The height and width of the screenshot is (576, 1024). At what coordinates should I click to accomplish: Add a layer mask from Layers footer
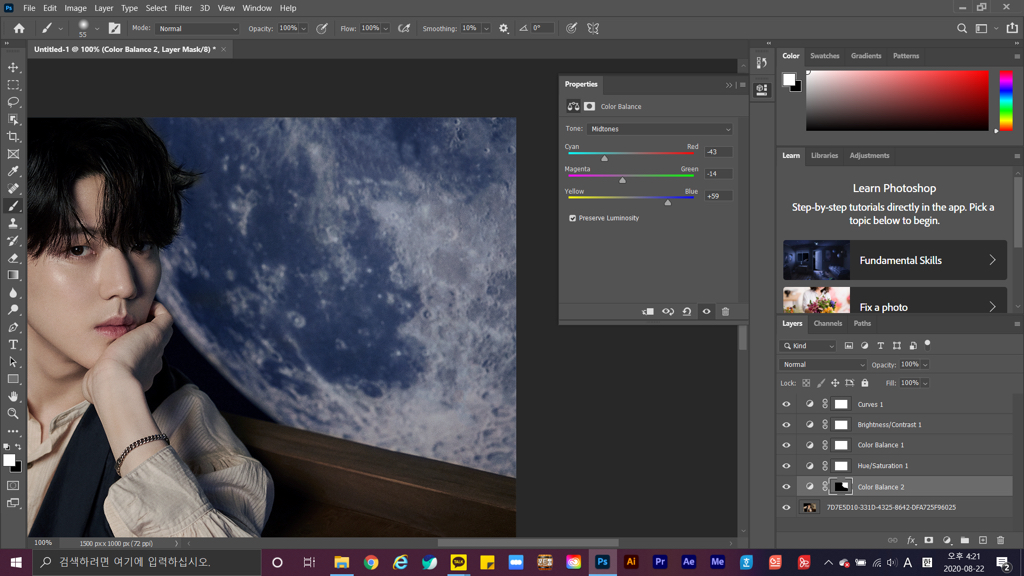coord(929,540)
